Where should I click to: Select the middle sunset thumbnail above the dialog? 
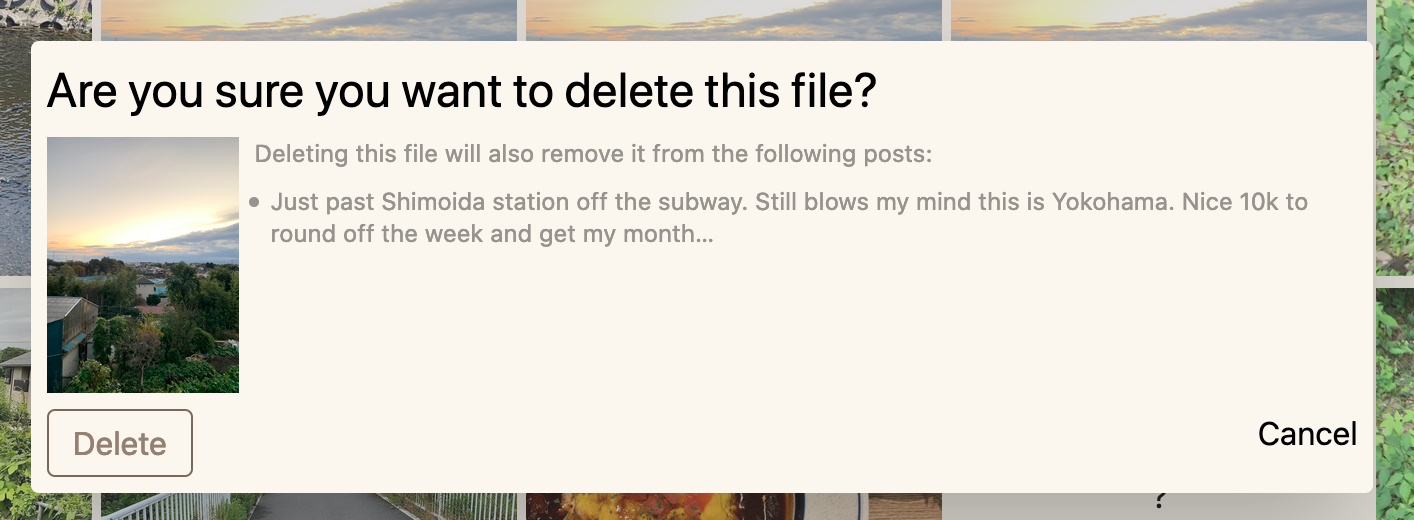click(x=733, y=20)
